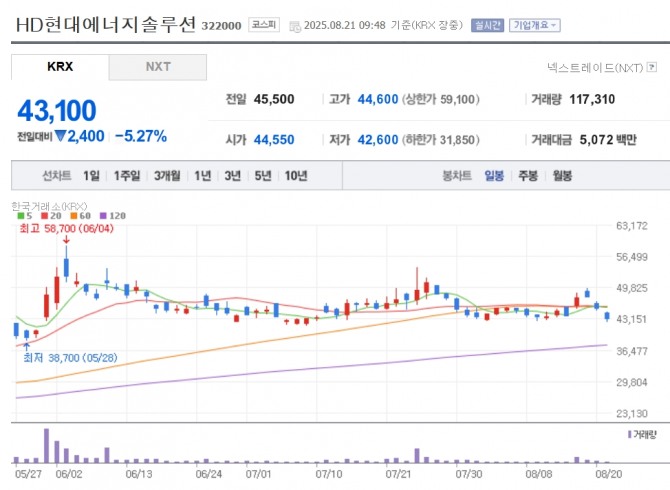Switch to the NXT market tab

coord(158,67)
